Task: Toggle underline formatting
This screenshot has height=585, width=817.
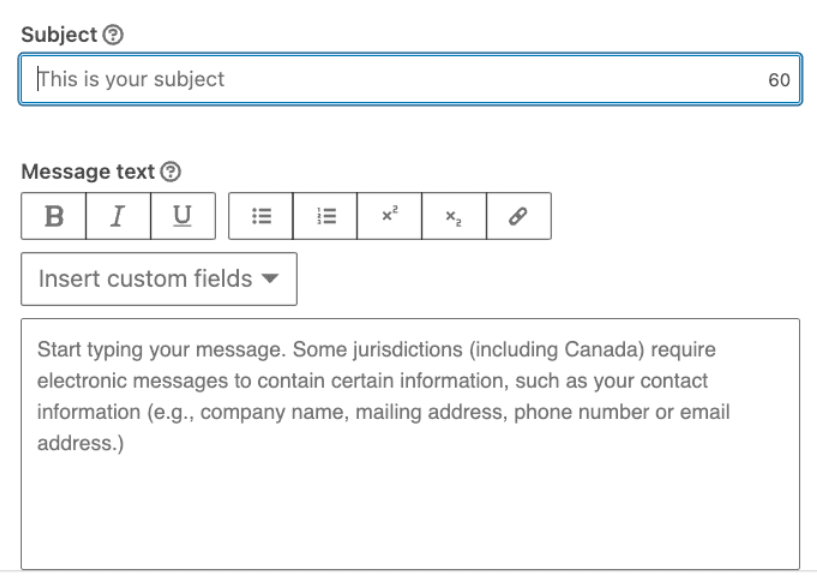Action: 182,216
